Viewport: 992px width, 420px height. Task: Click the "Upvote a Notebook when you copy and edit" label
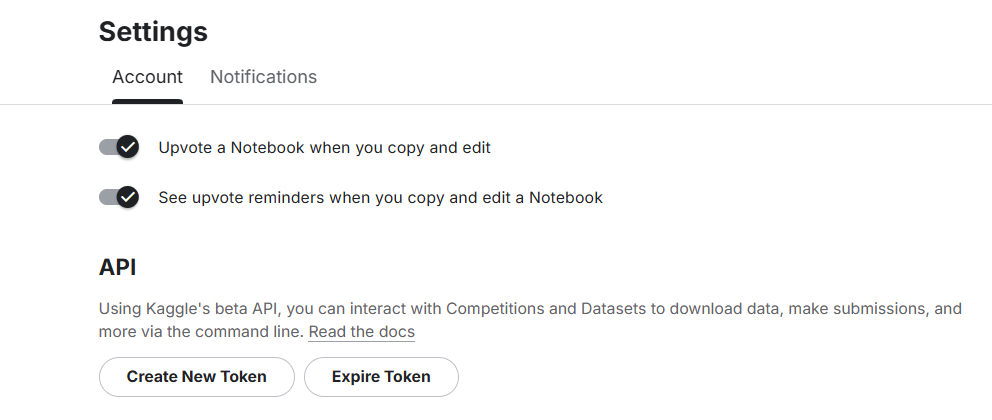tap(324, 148)
